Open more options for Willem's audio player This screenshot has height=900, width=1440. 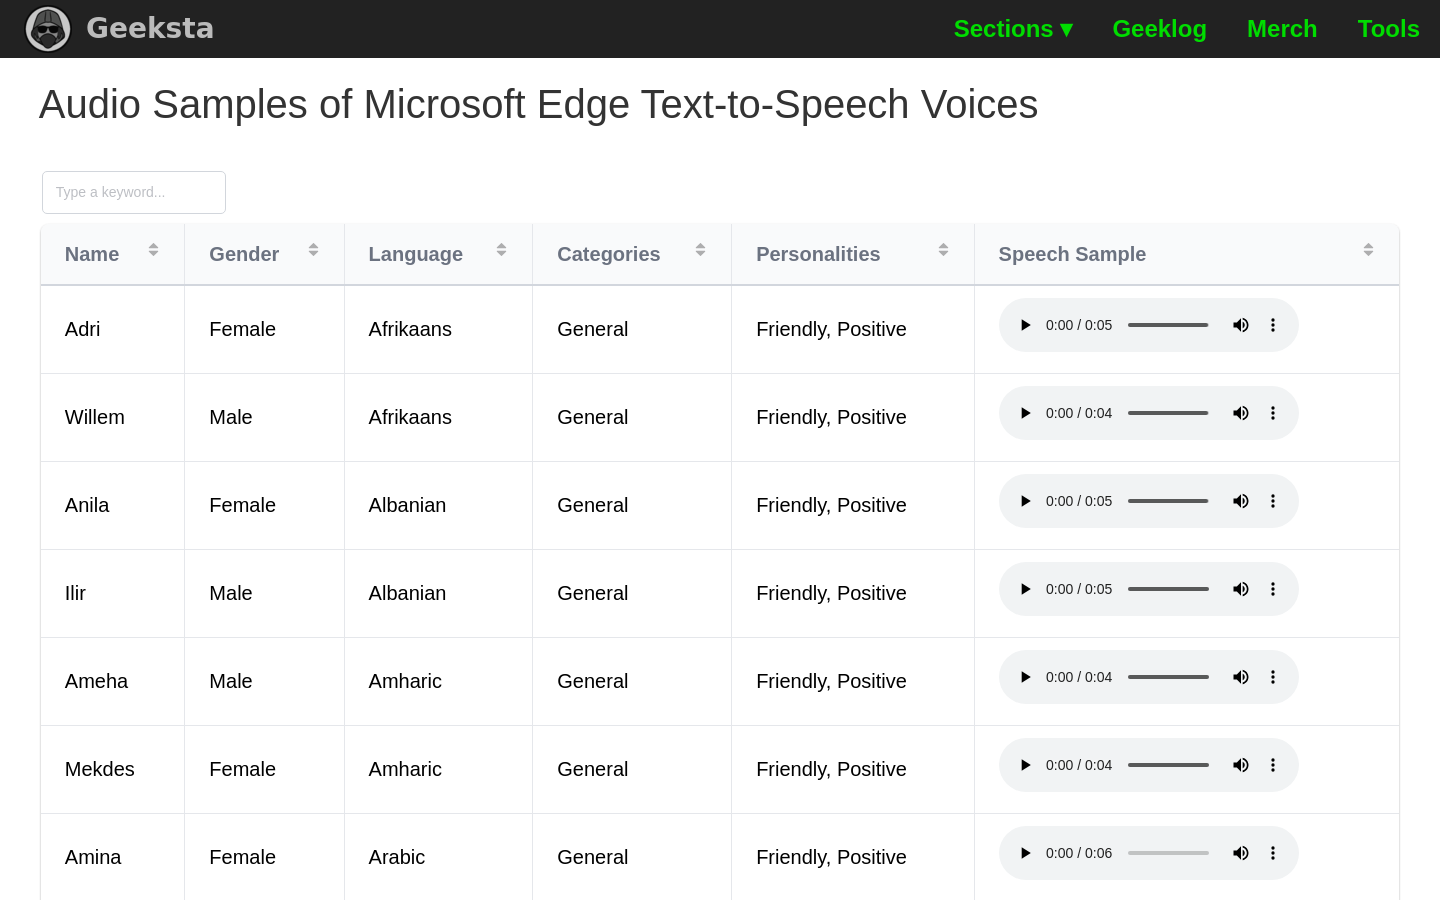[x=1273, y=413]
